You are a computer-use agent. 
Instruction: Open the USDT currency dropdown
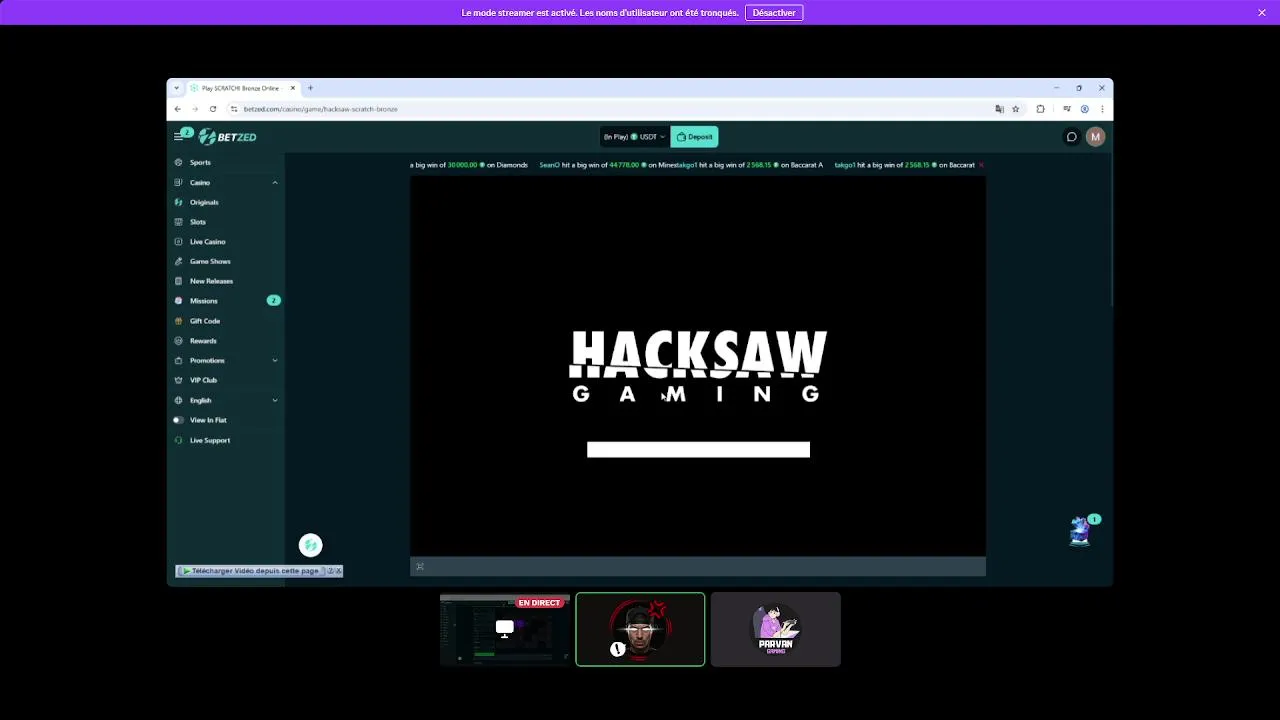[634, 137]
